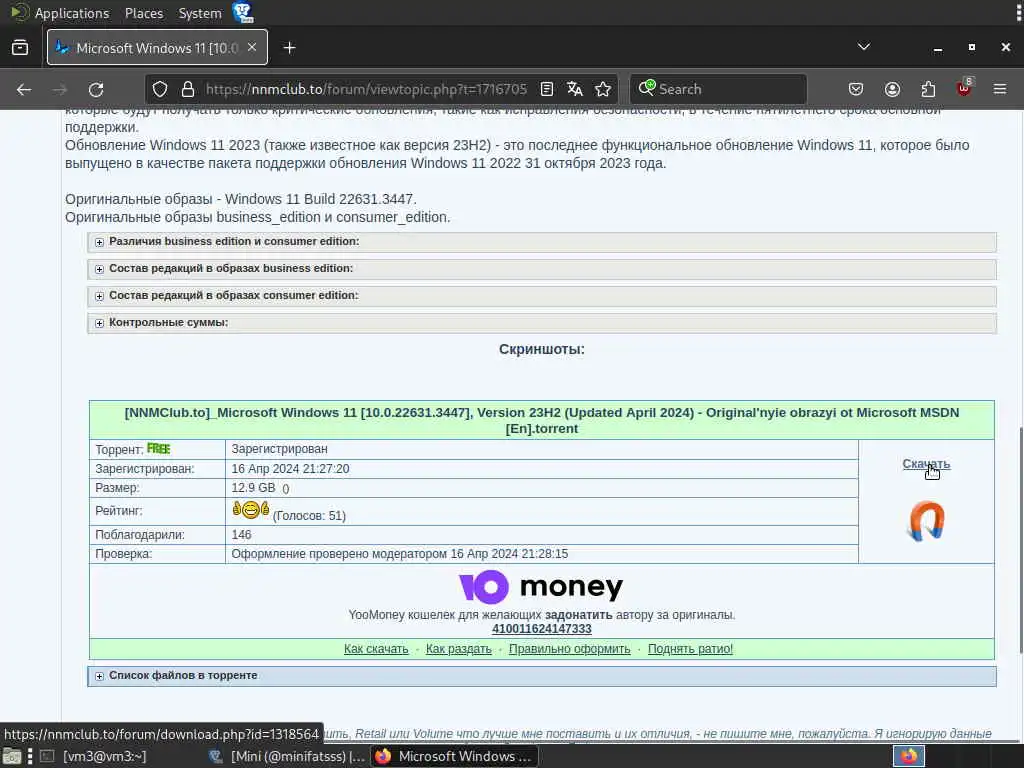The height and width of the screenshot is (768, 1024).
Task: Click the FREE torrent badge
Action: [158, 449]
